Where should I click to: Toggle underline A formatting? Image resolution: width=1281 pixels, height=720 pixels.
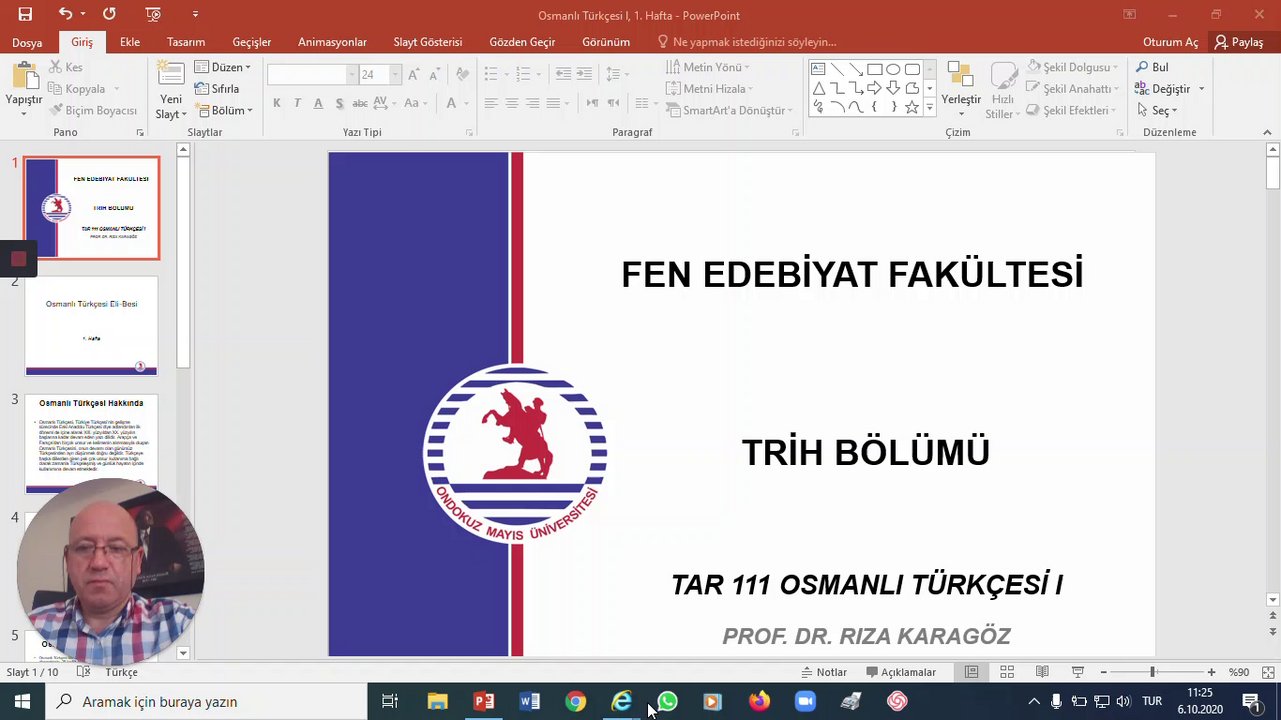(318, 103)
